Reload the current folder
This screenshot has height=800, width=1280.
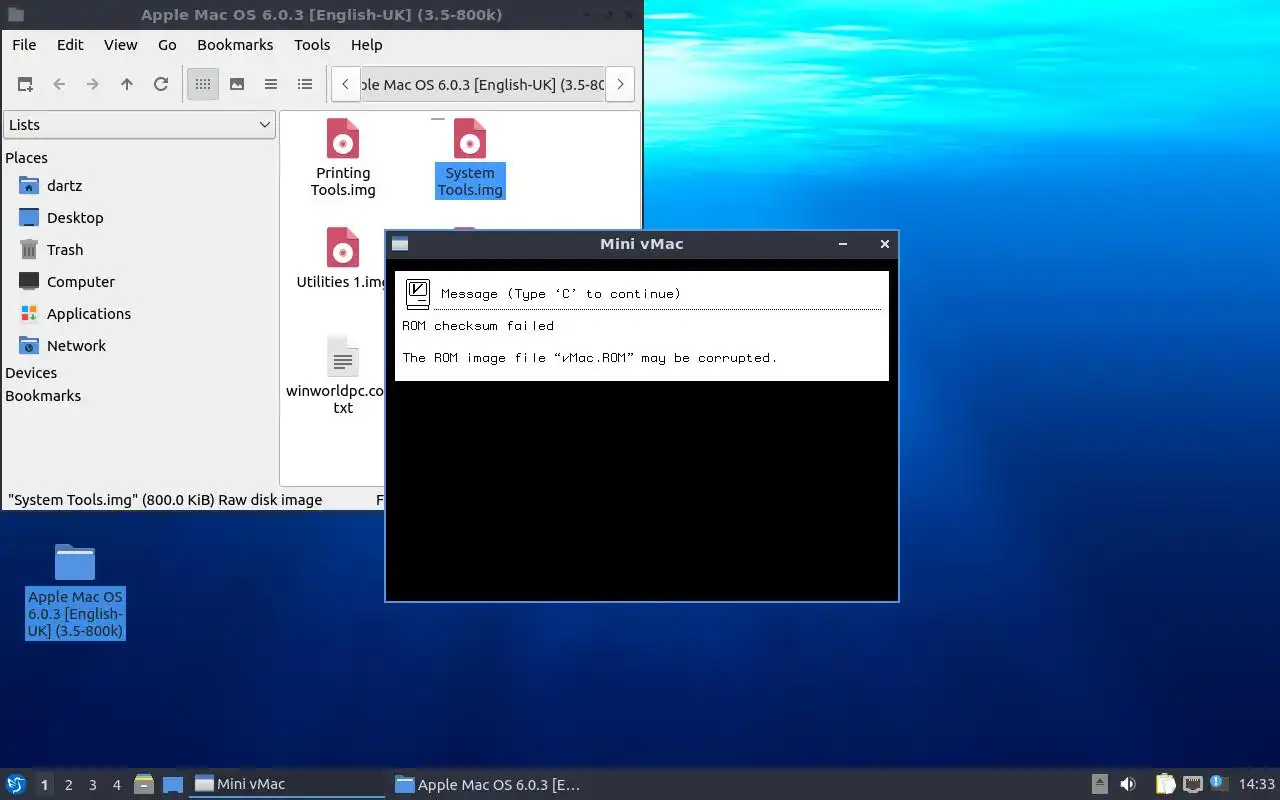pyautogui.click(x=161, y=85)
